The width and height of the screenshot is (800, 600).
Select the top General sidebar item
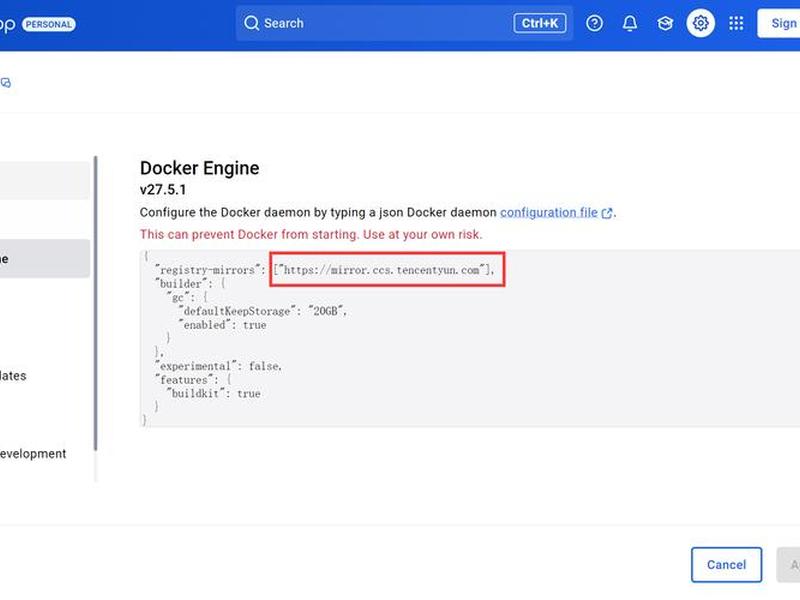[x=44, y=181]
